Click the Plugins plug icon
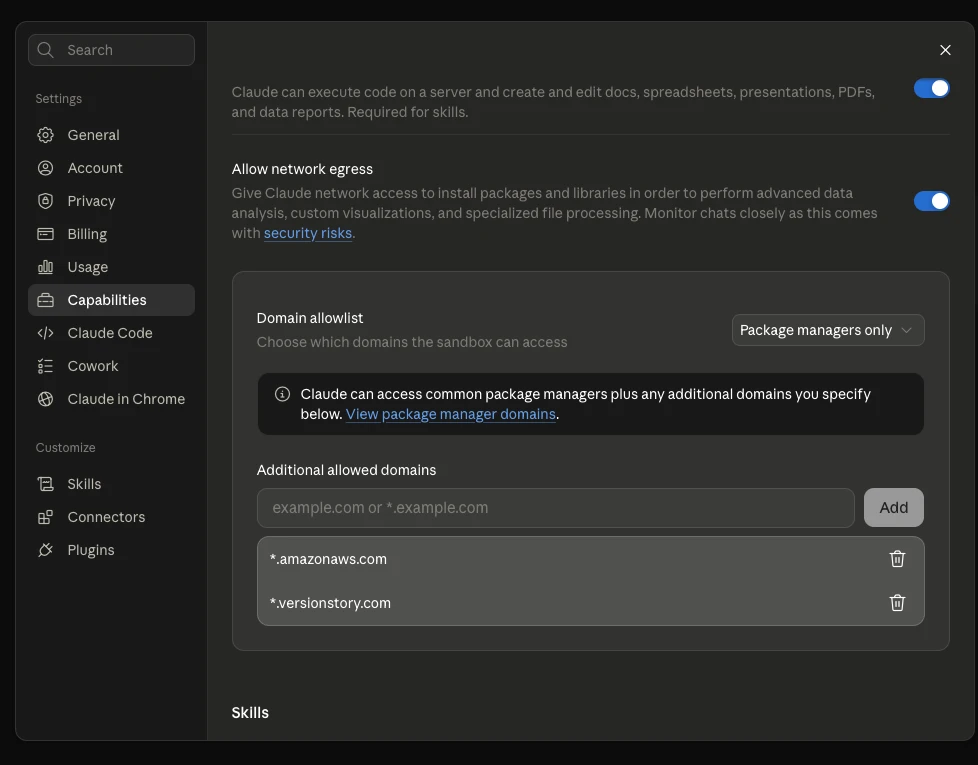Screen dimensions: 978x765 tap(46, 550)
